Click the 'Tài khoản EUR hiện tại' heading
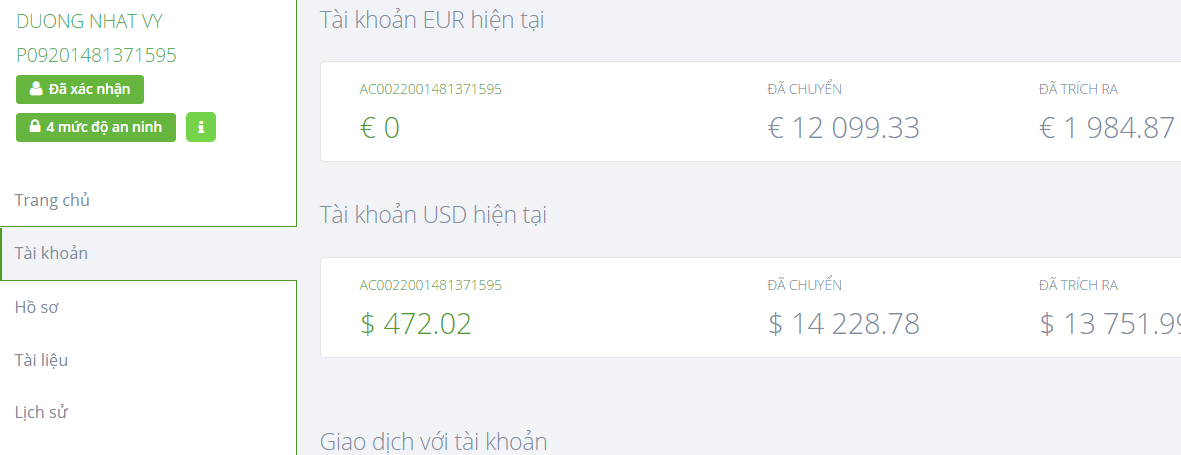1181x455 pixels. pyautogui.click(x=432, y=20)
